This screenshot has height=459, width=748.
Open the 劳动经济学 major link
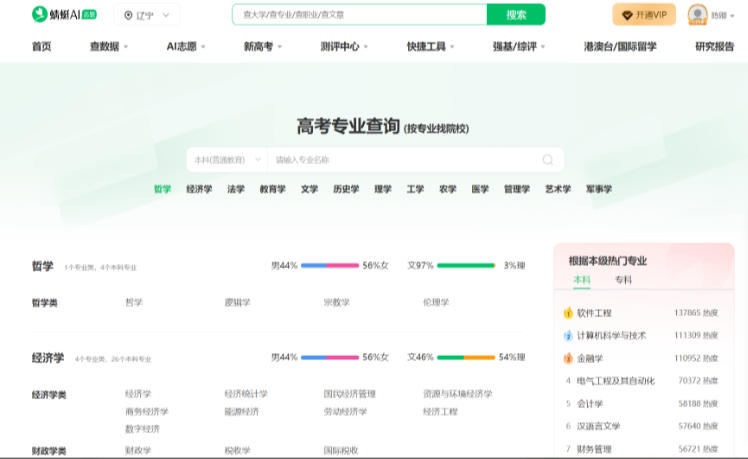tap(345, 411)
